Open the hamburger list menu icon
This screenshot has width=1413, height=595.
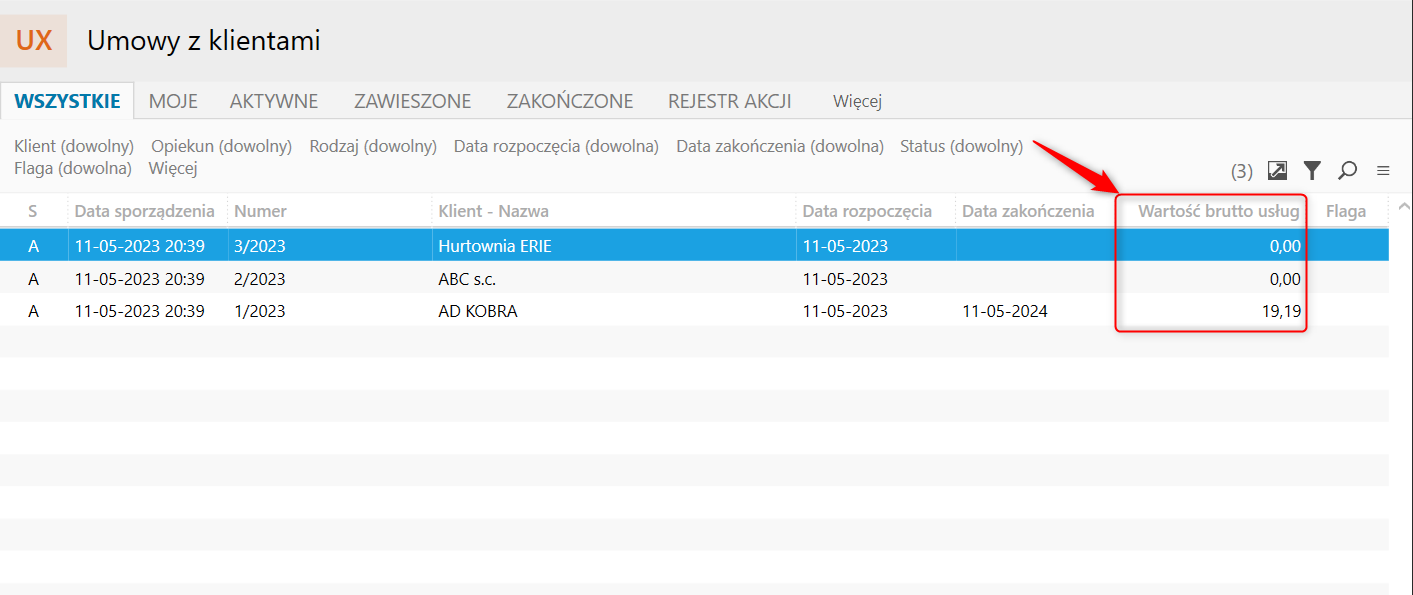(1383, 171)
